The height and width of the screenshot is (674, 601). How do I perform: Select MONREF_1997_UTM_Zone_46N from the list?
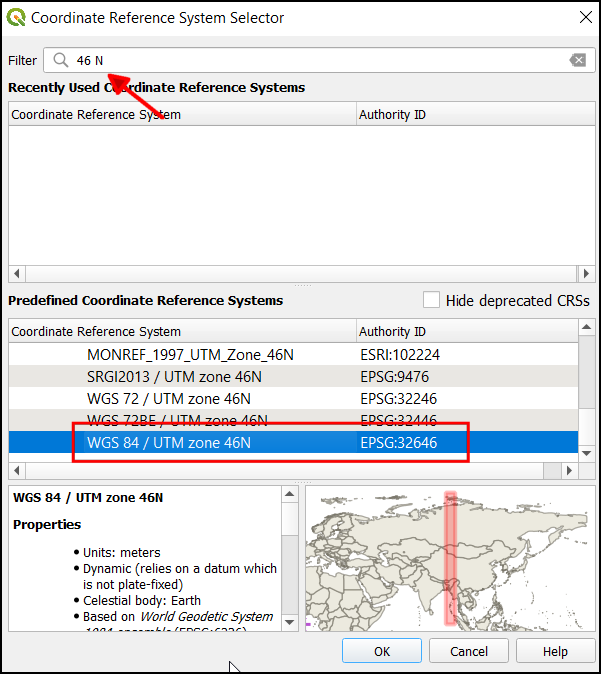click(190, 354)
